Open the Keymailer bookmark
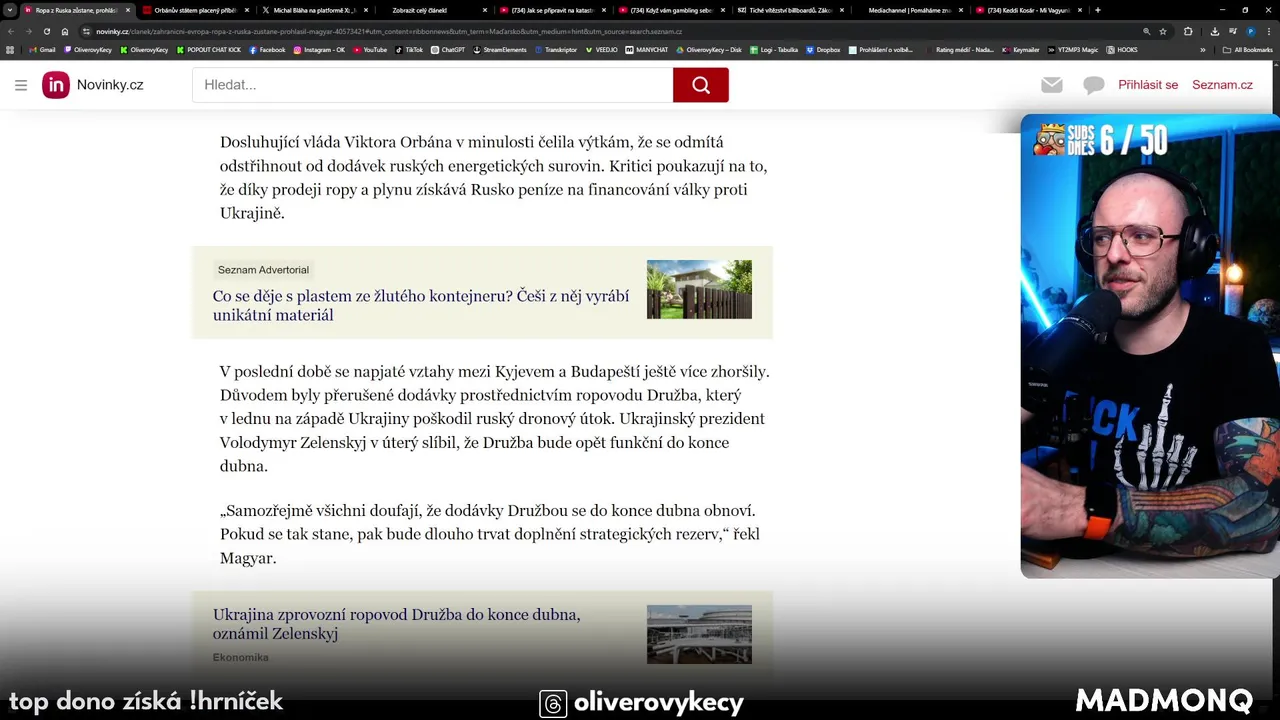The image size is (1280, 720). 1021,49
